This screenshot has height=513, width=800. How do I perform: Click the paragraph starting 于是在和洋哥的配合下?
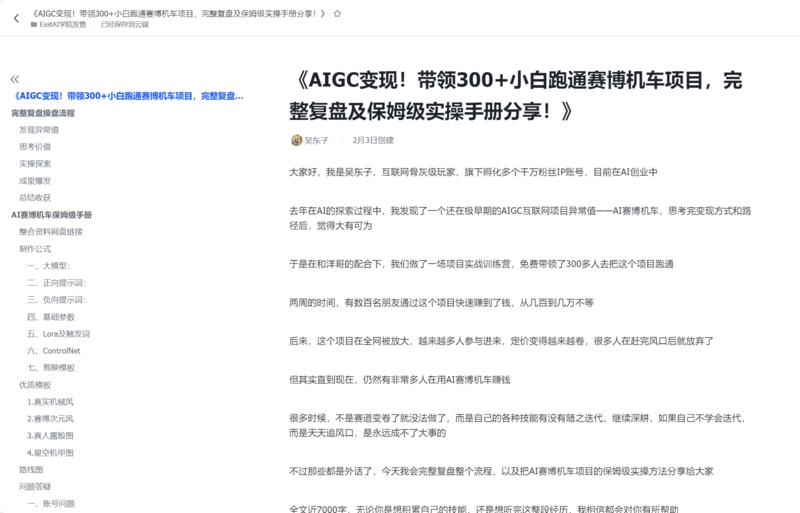pos(481,264)
